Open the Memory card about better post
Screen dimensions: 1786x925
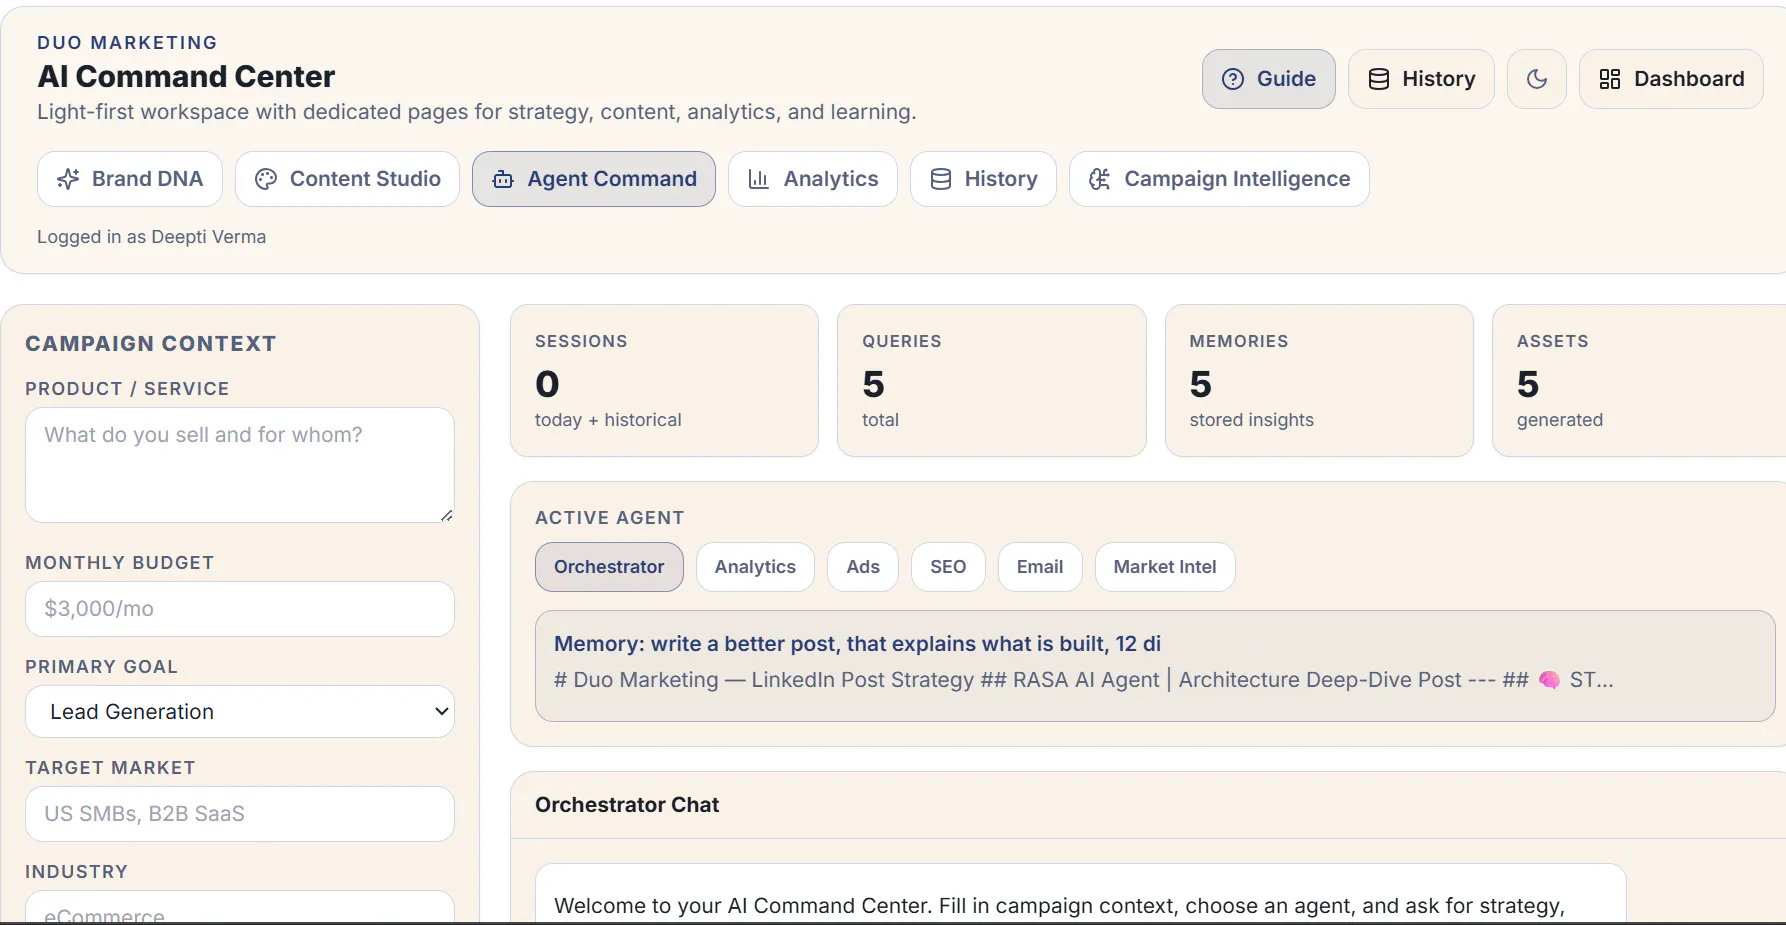pyautogui.click(x=1155, y=666)
